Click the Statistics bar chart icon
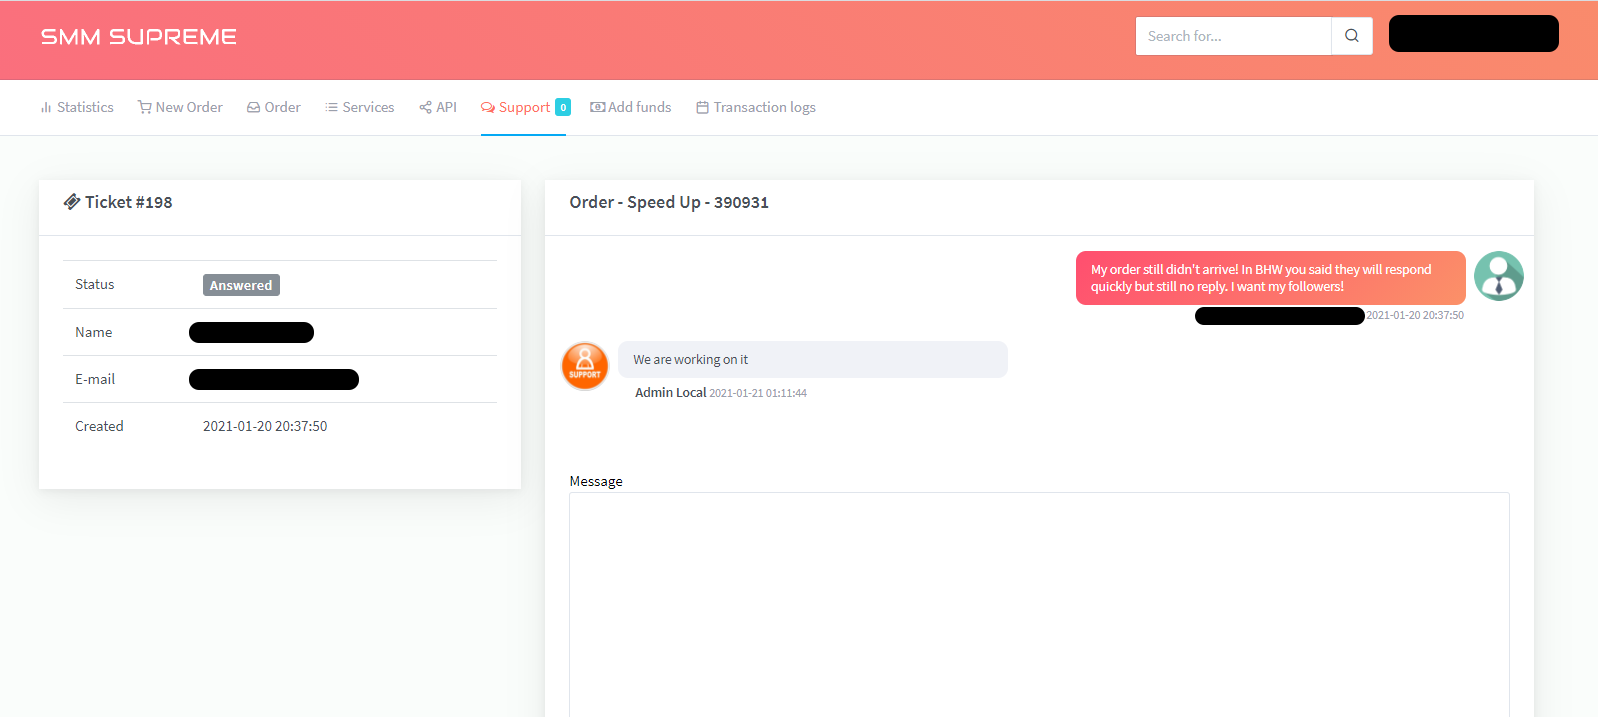This screenshot has width=1598, height=717. click(46, 107)
